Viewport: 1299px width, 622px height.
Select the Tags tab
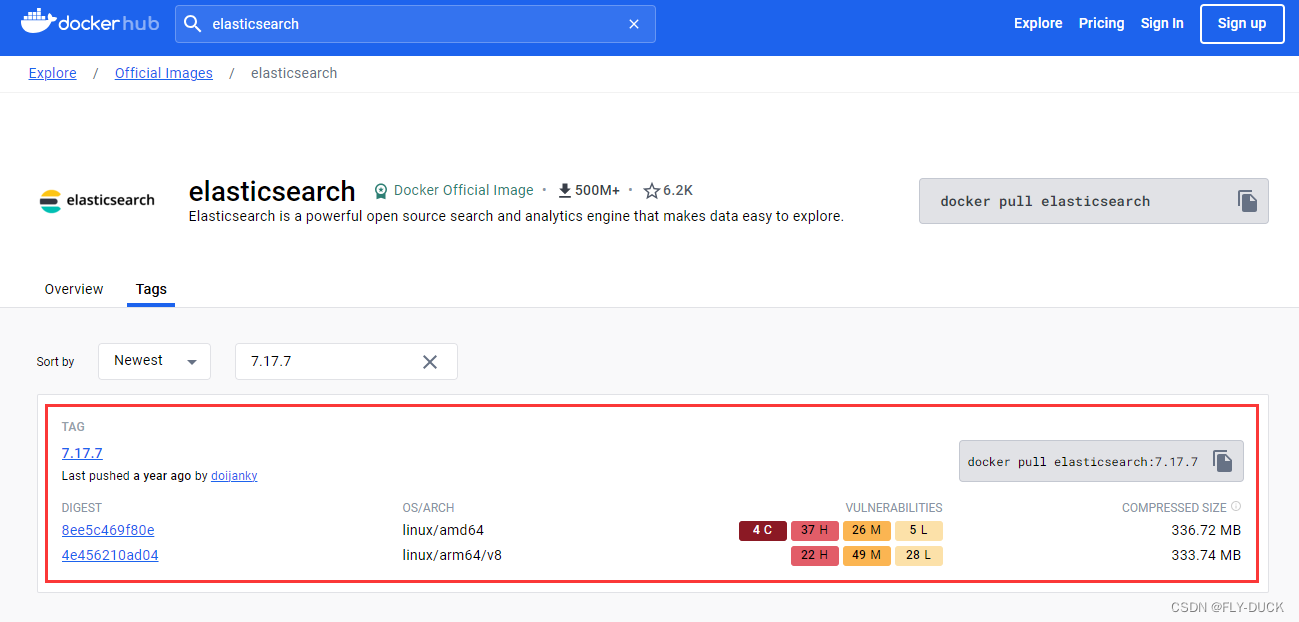coord(151,289)
